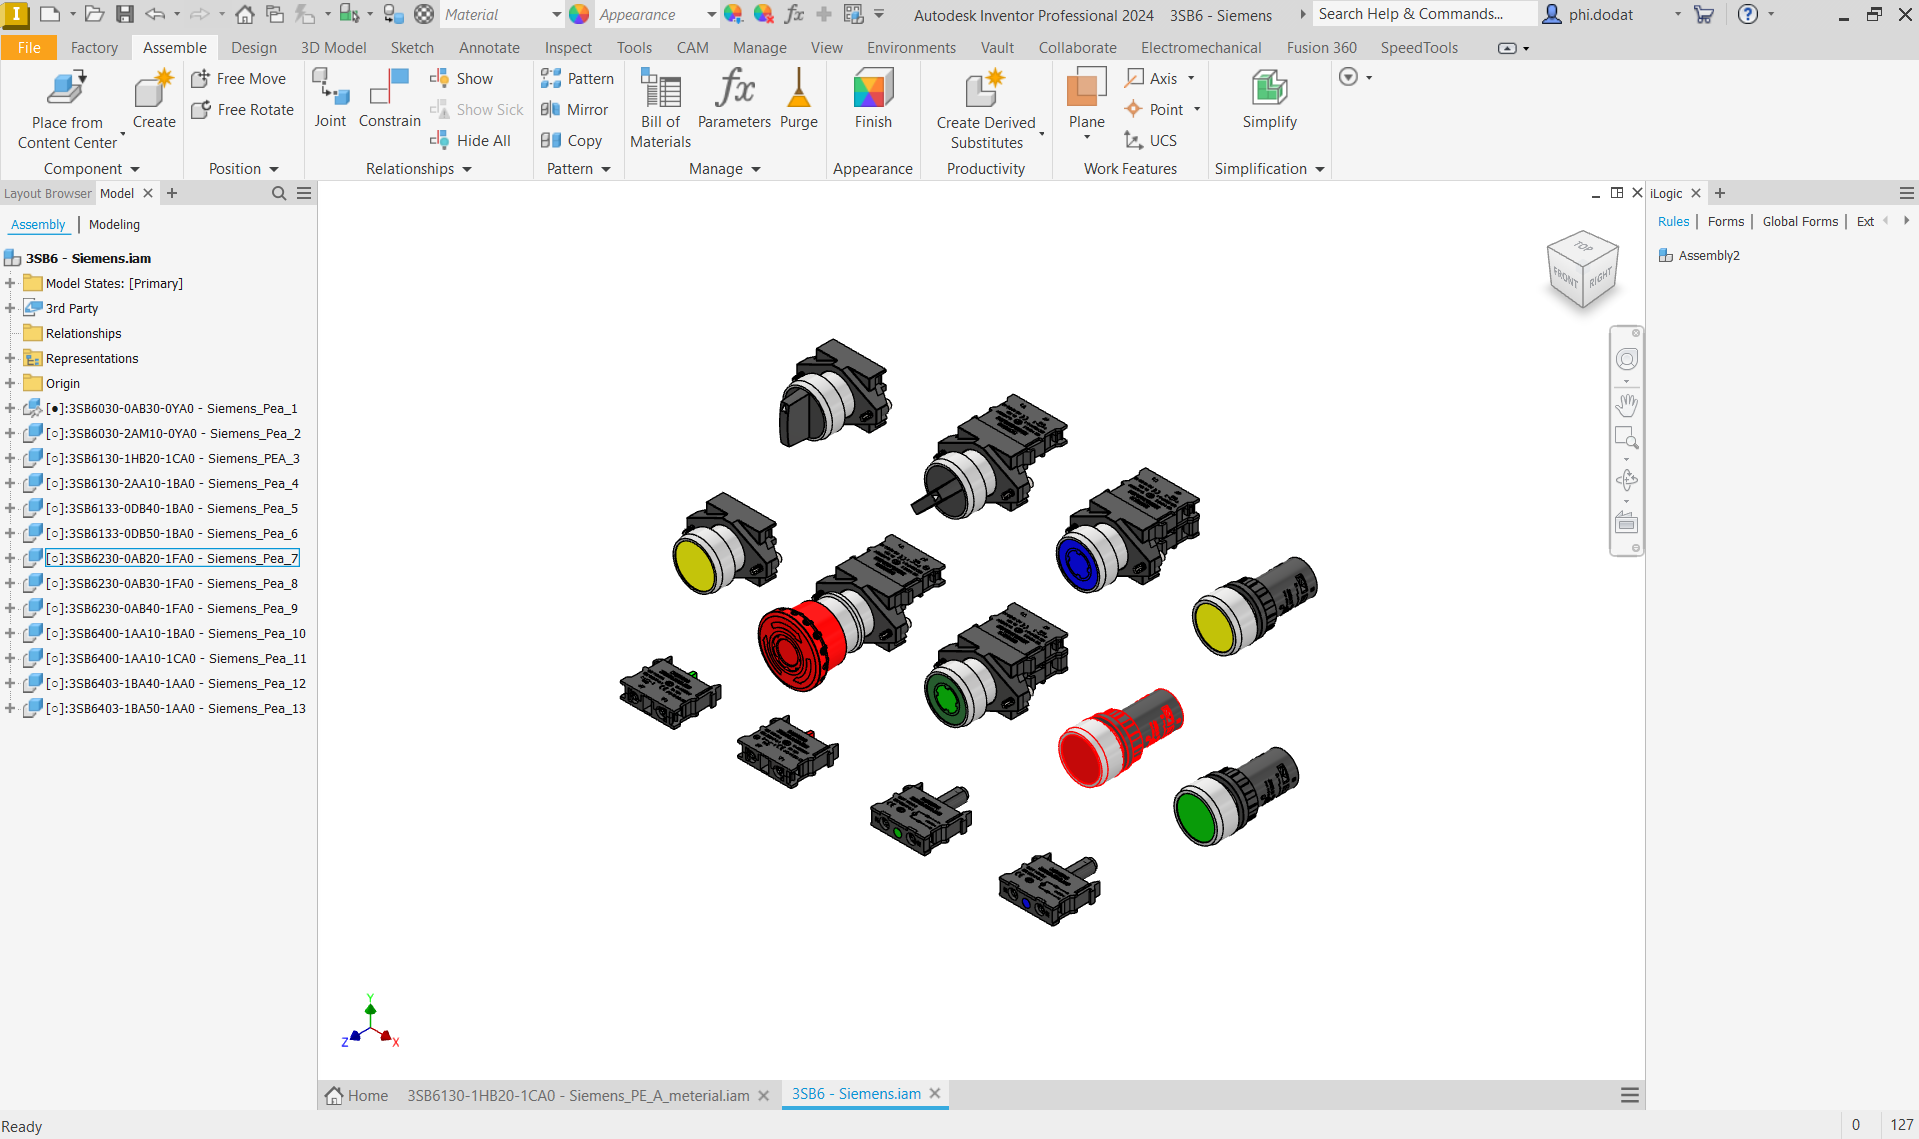Click the Finish appearance icon

click(x=873, y=99)
